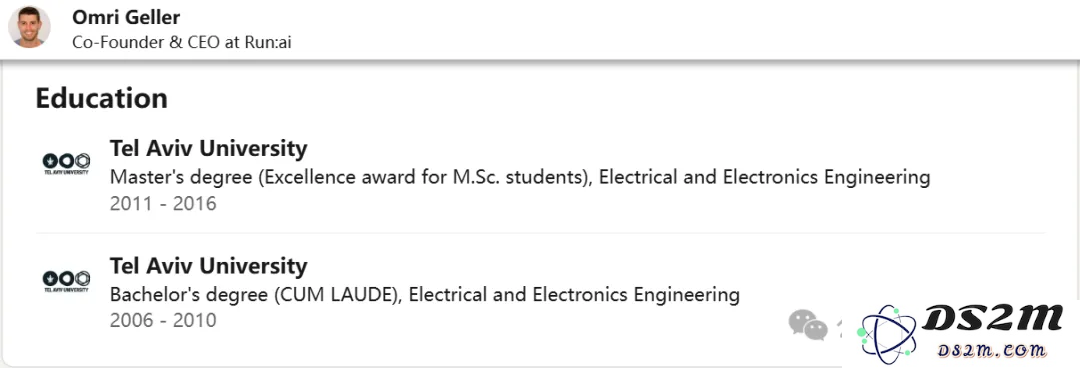
Task: Open the ds2m.com link
Action: click(992, 351)
